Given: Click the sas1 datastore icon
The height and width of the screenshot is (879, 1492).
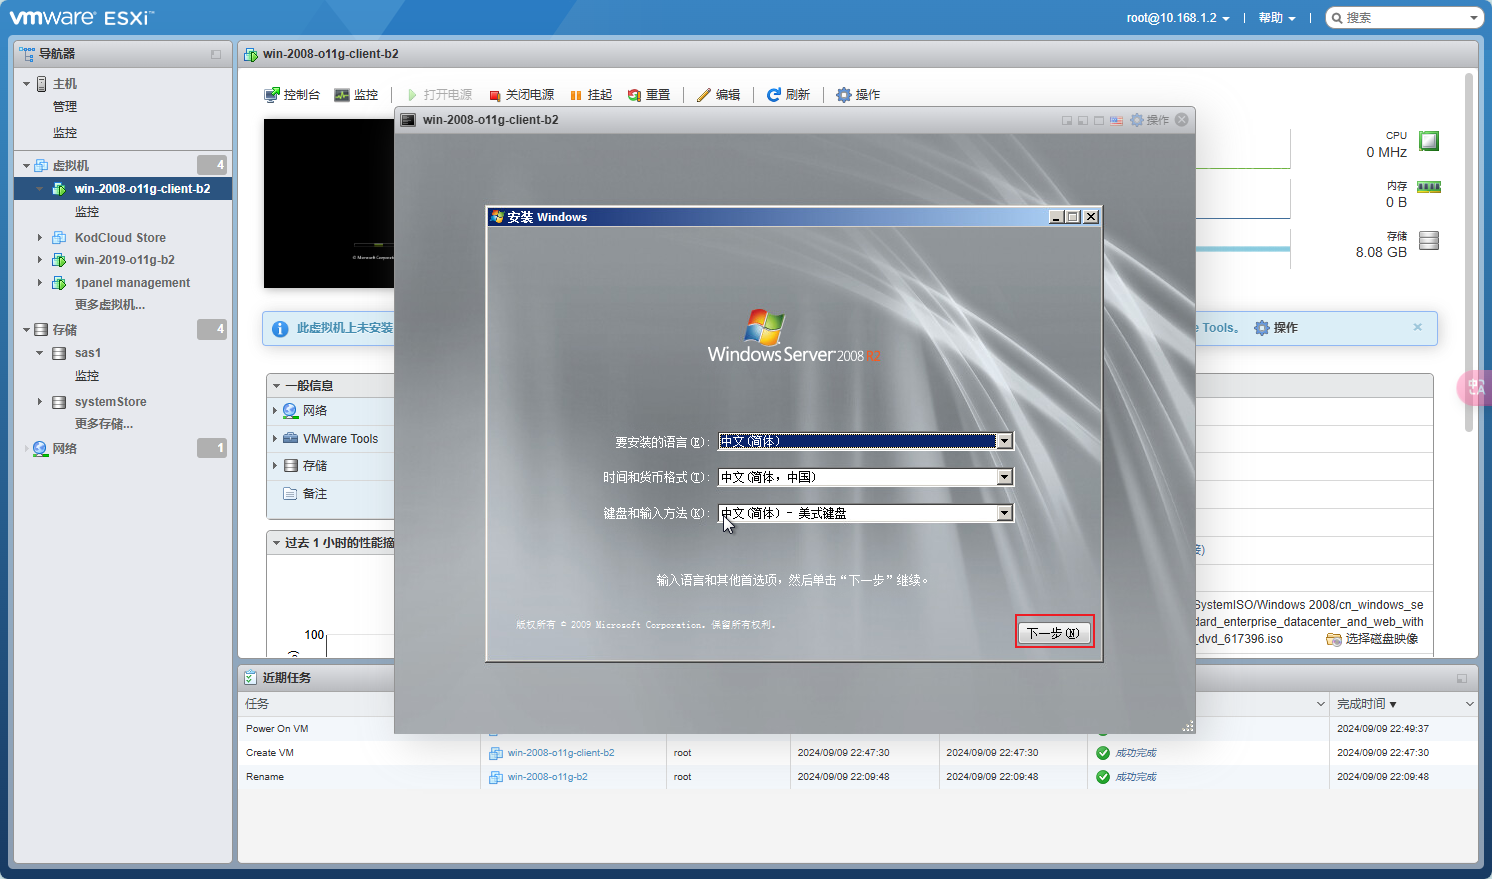Looking at the screenshot, I should 59,353.
